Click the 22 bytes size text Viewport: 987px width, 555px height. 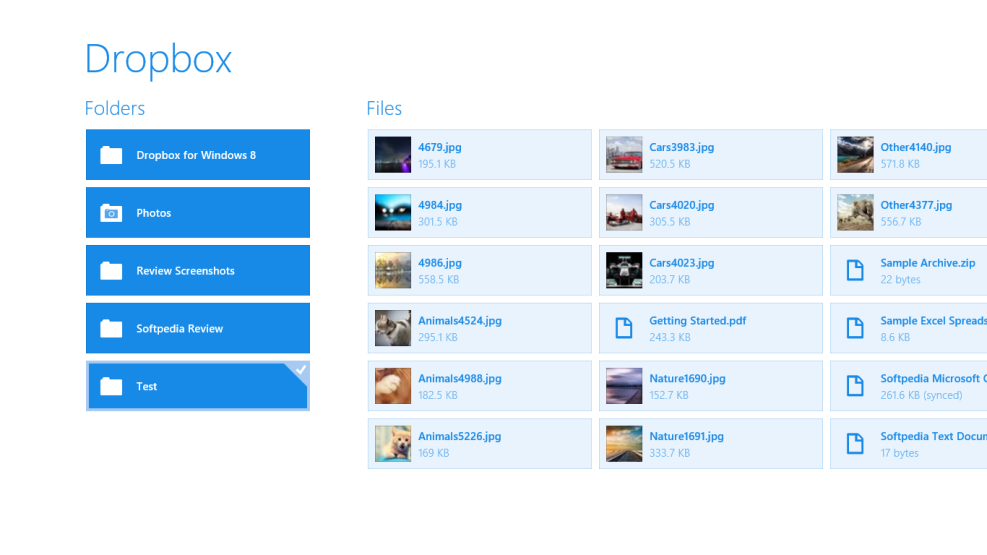click(900, 279)
